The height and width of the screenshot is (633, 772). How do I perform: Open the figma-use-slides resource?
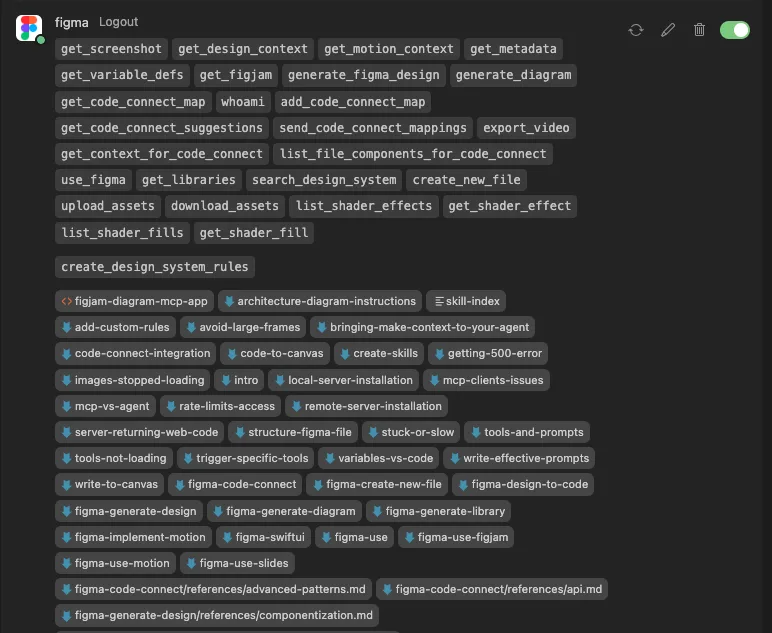click(x=237, y=564)
